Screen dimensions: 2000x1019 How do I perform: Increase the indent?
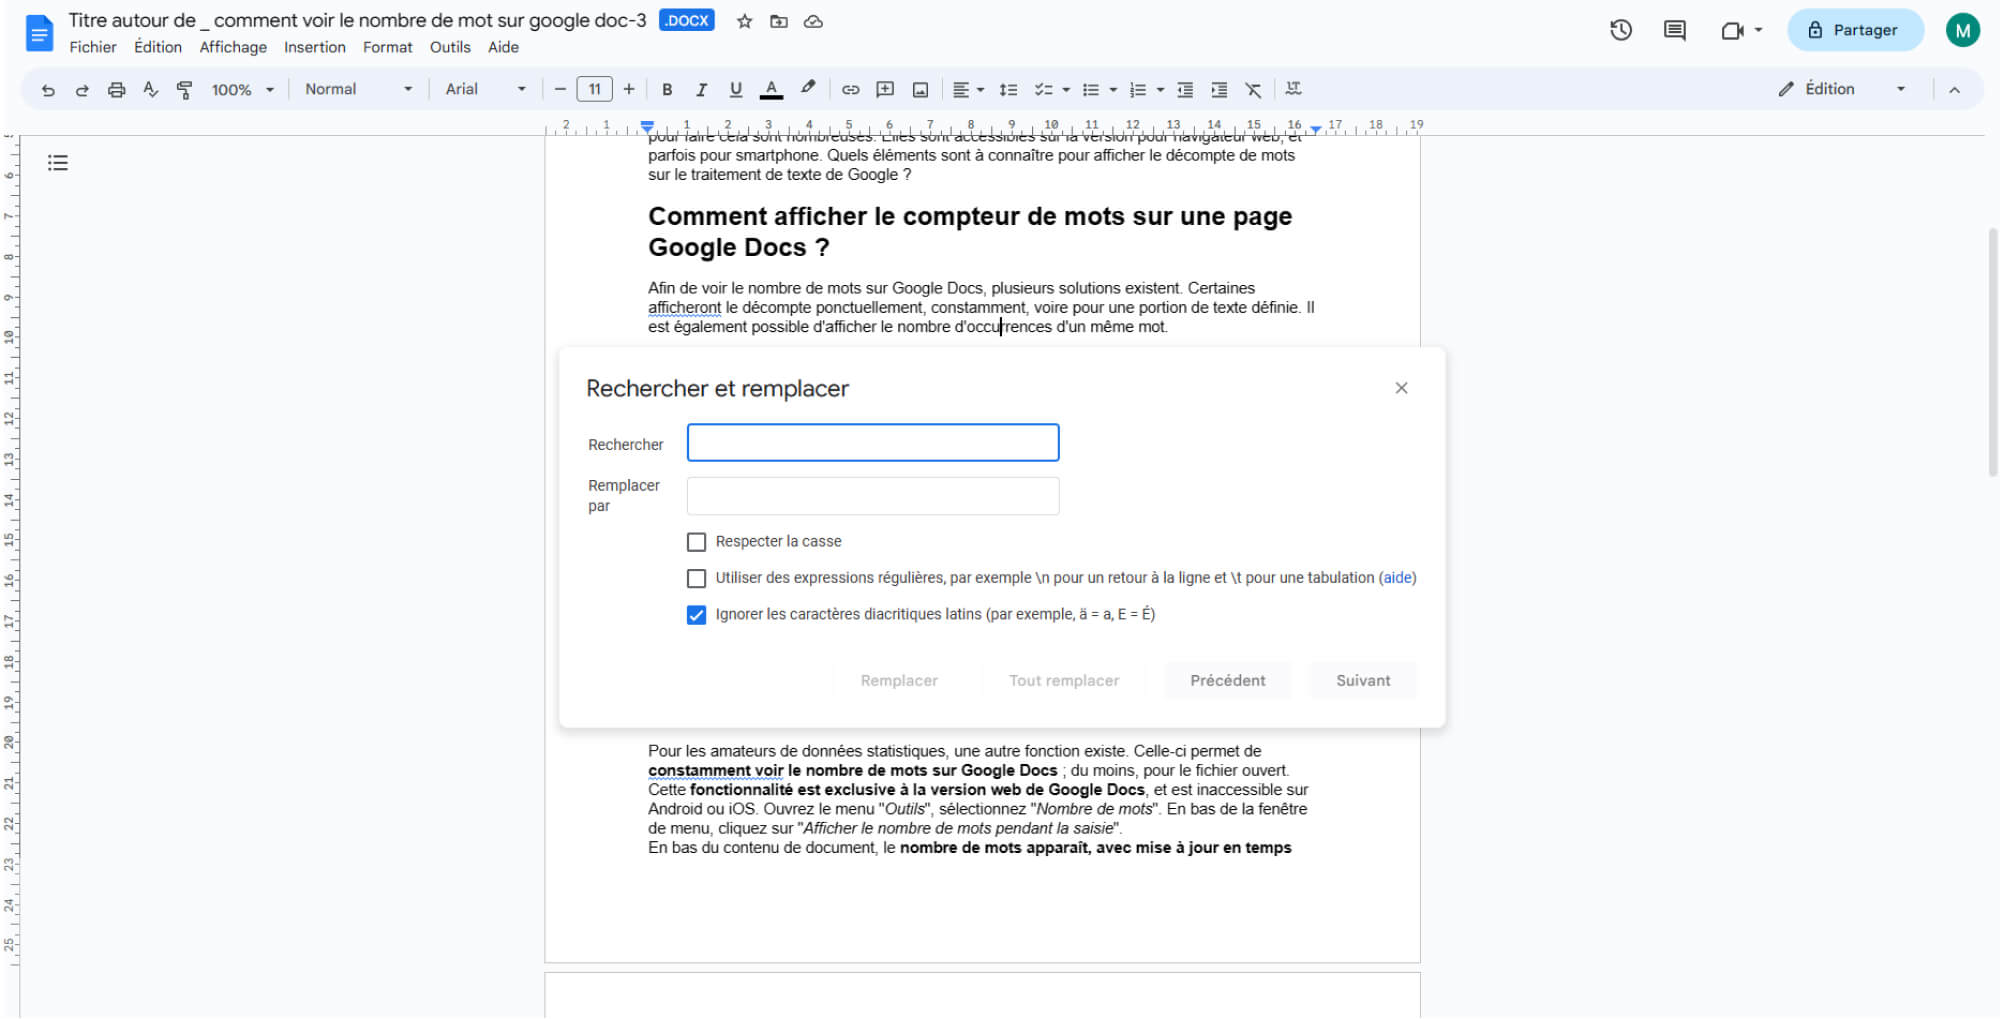point(1219,90)
